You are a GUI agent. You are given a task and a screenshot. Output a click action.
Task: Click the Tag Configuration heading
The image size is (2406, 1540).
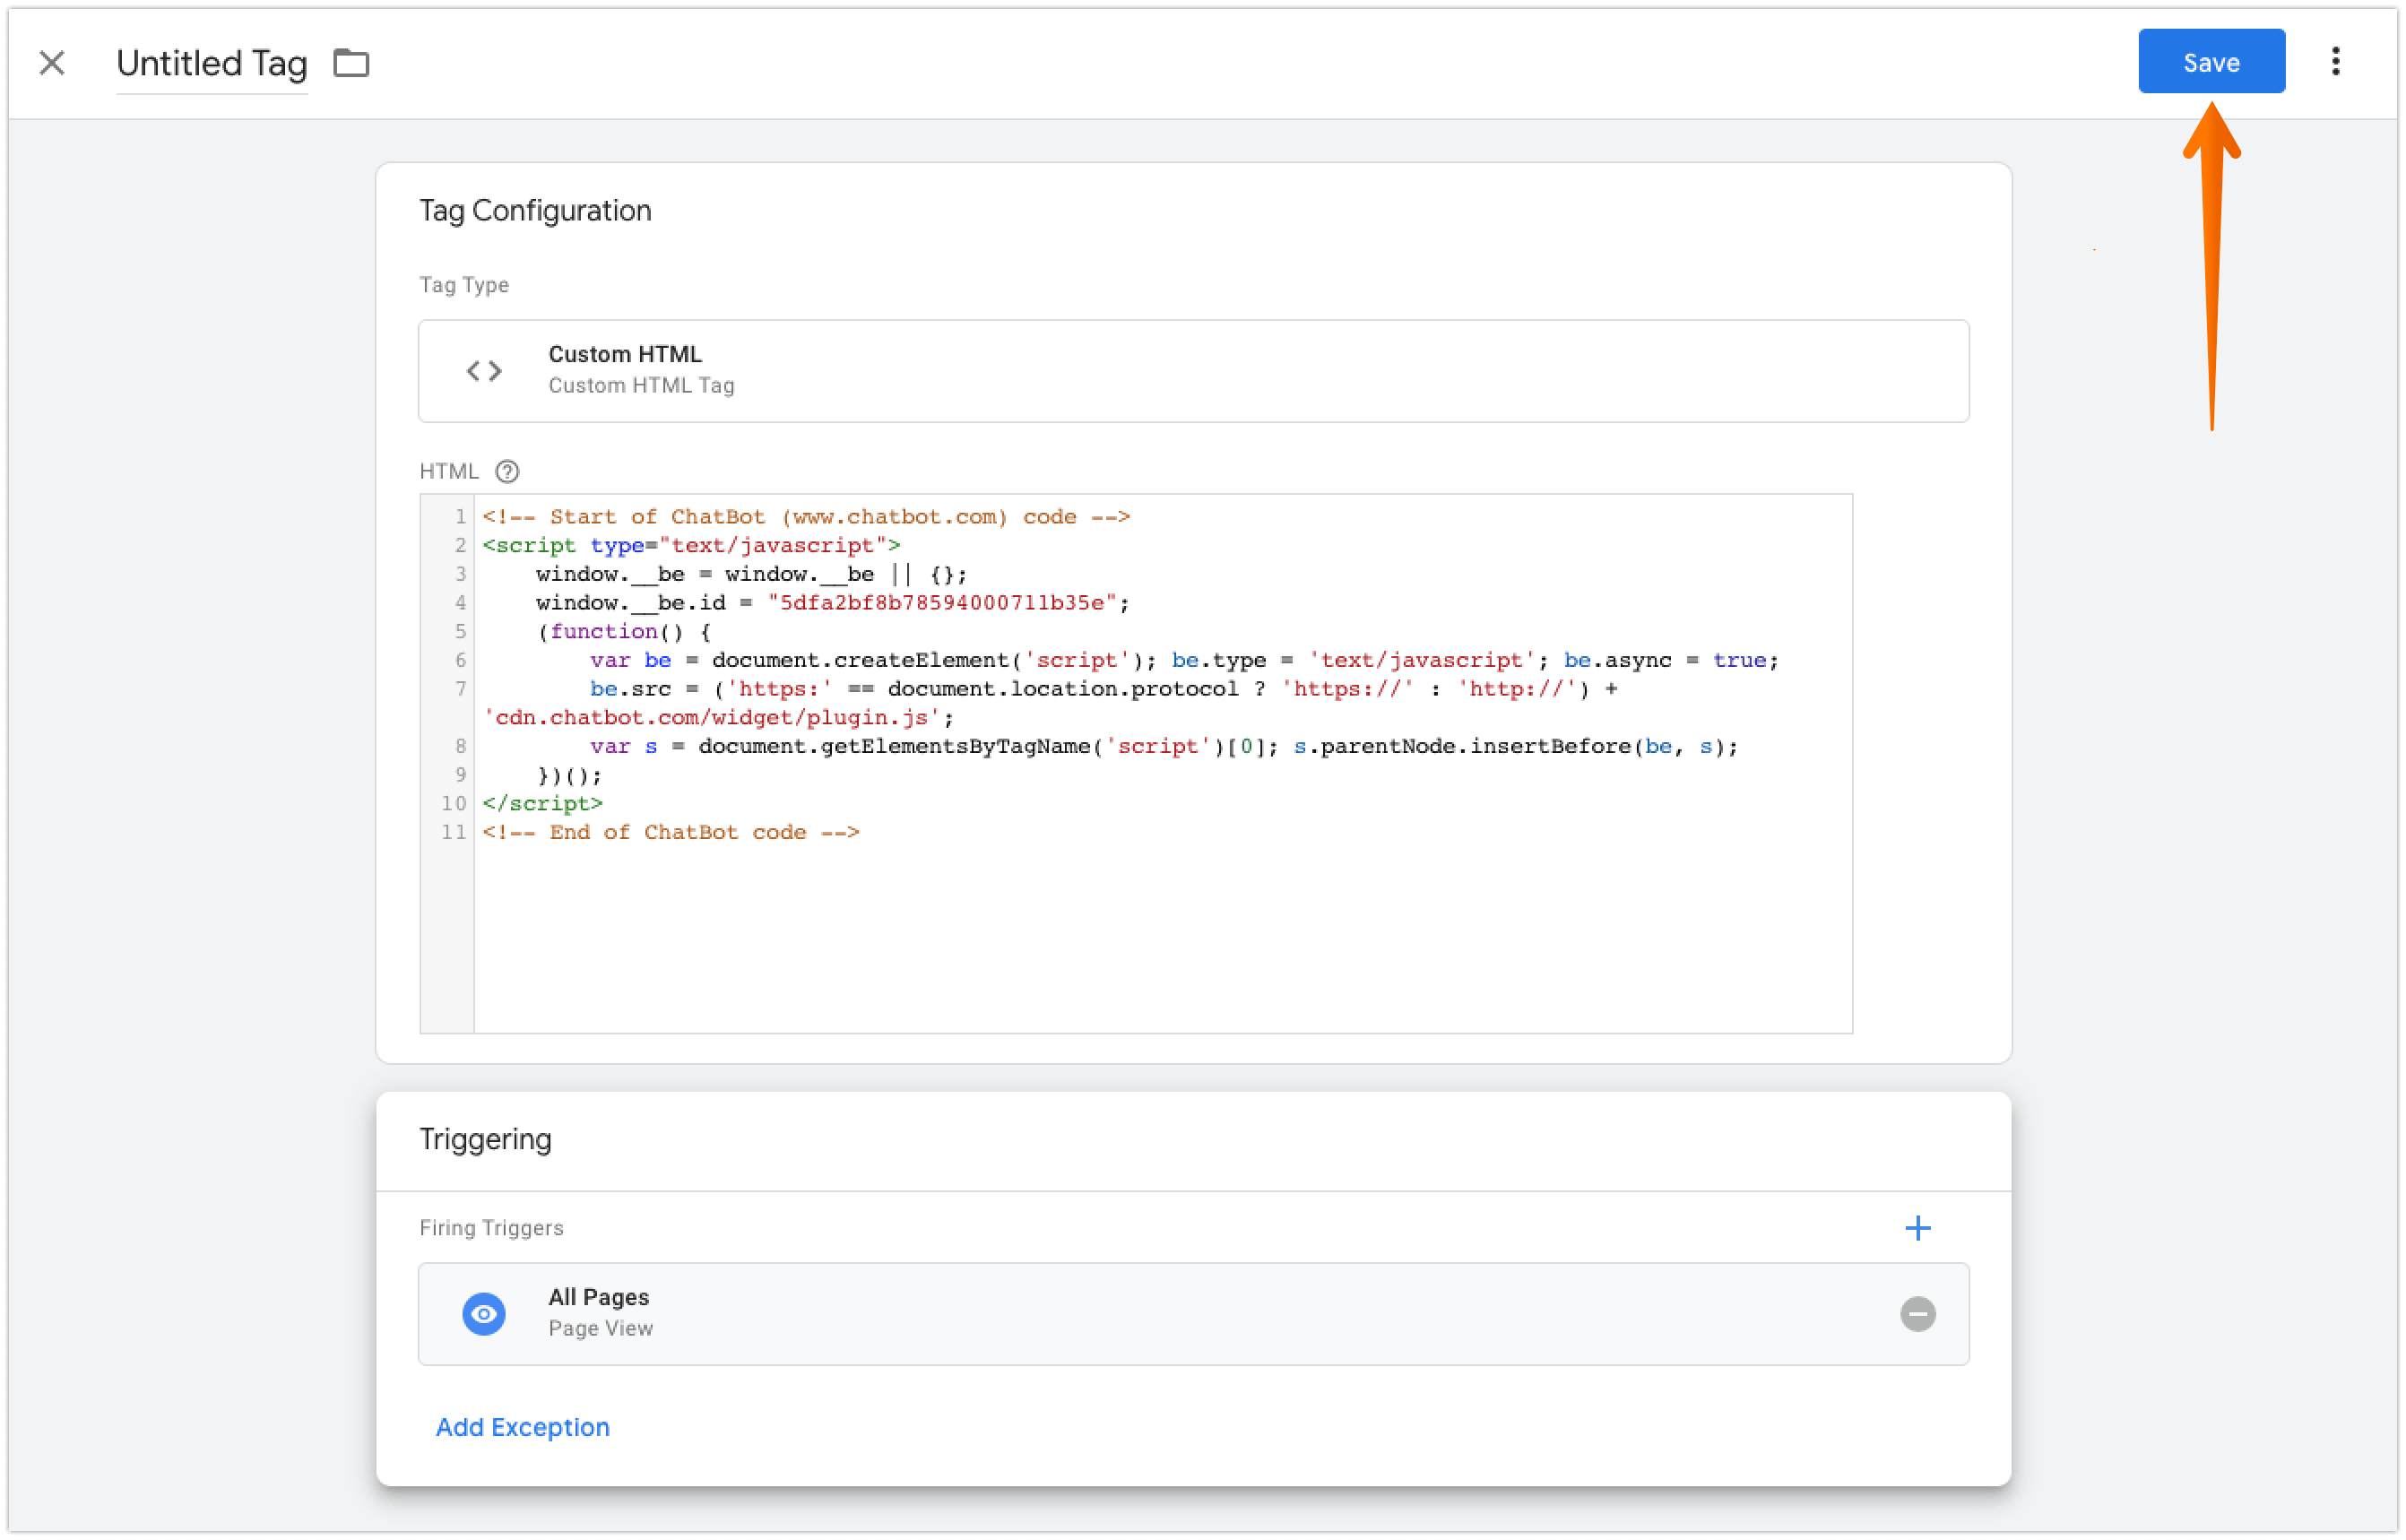point(535,210)
